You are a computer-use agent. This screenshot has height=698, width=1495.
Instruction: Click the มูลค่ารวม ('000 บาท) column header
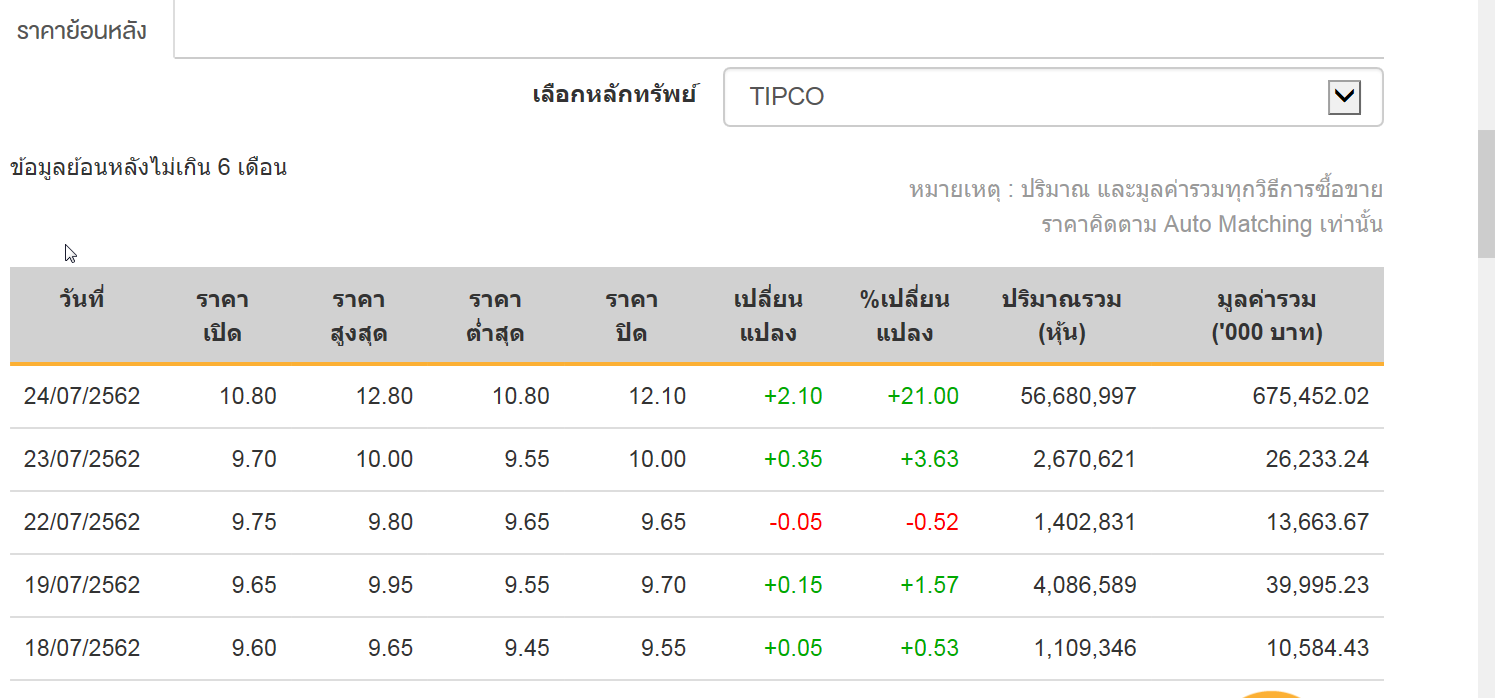coord(1266,316)
